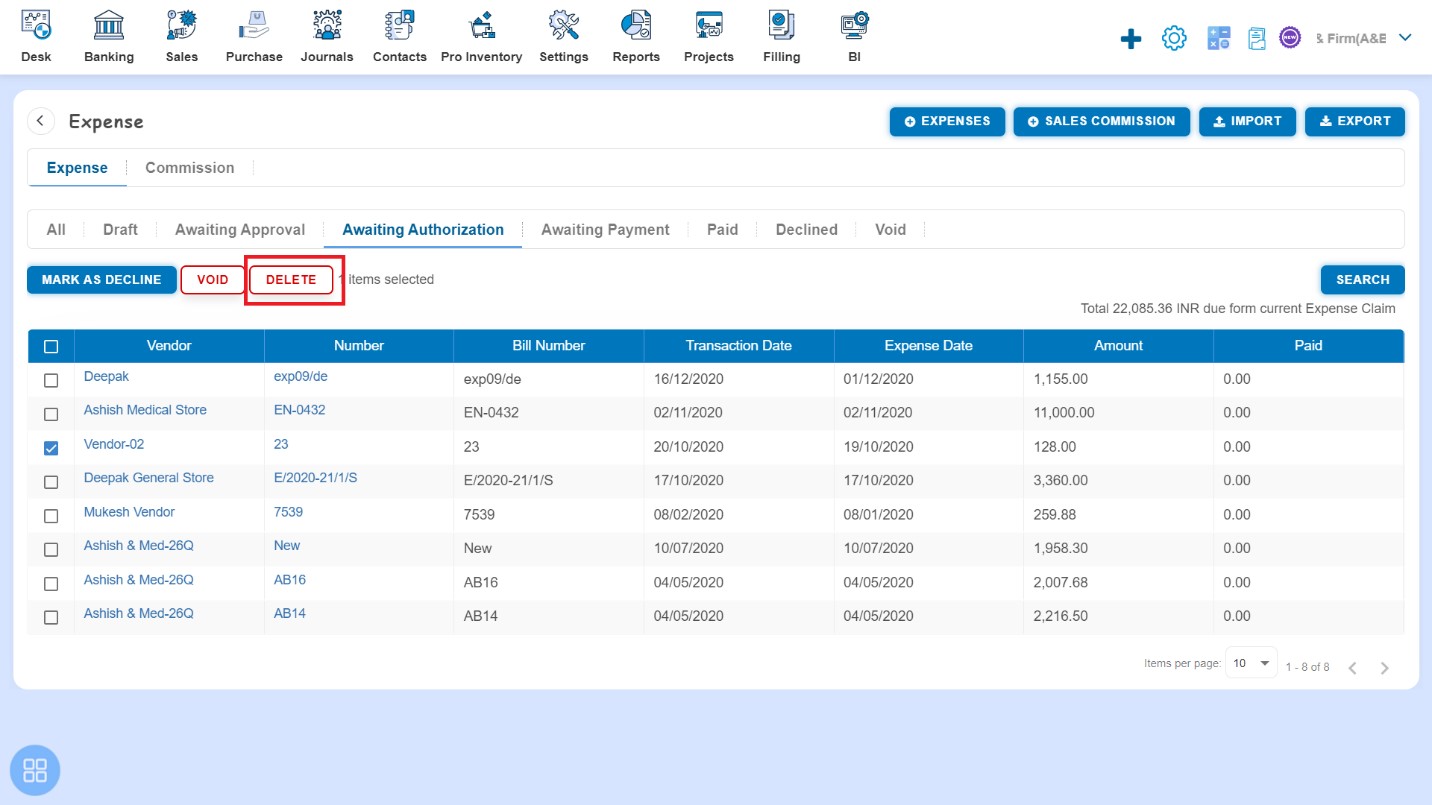Check the checkbox for AB16 row
This screenshot has height=805, width=1432.
click(51, 584)
